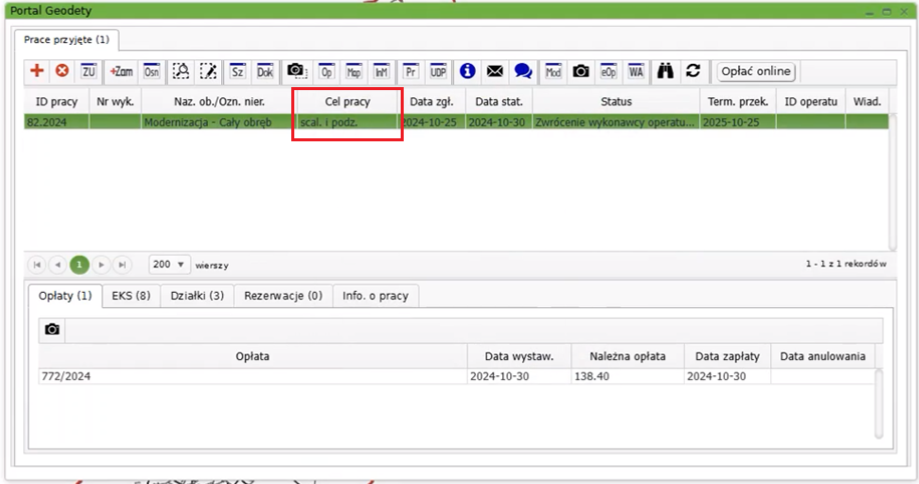Viewport: 919px width, 484px height.
Task: Jump to last page in pager
Action: pos(122,265)
